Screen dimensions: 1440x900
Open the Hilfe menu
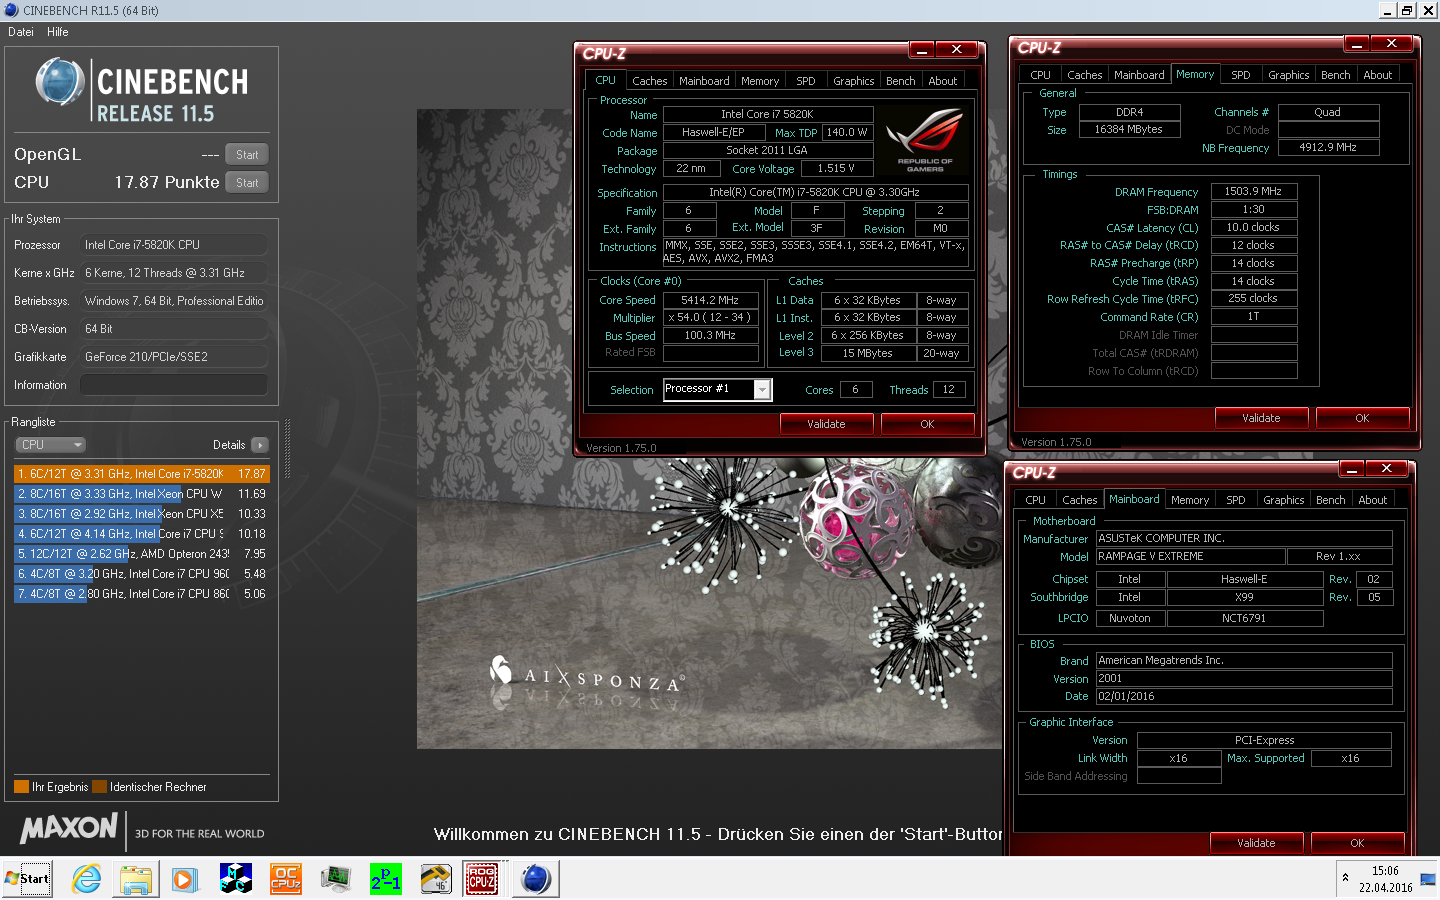[58, 32]
